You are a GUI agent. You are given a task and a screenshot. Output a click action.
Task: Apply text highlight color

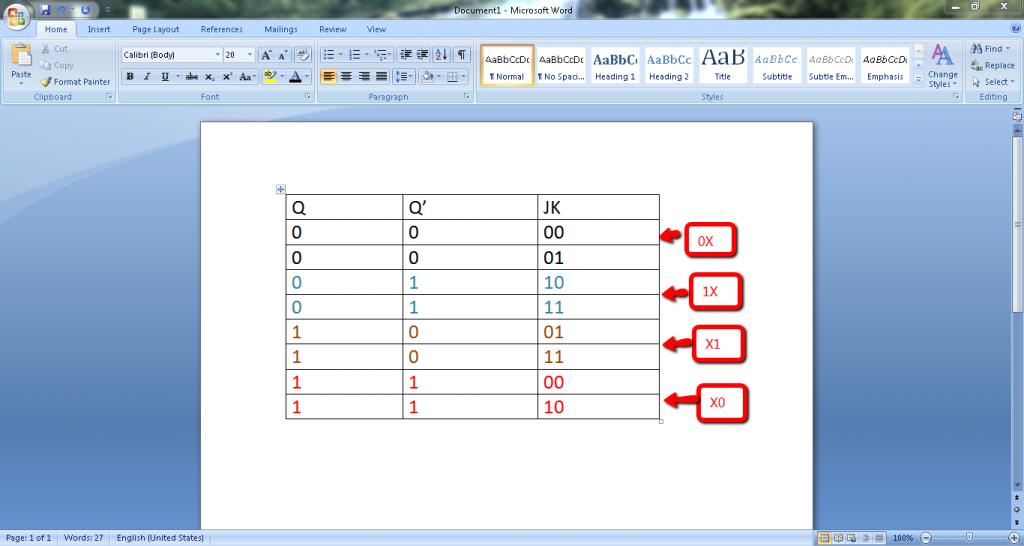[x=269, y=77]
